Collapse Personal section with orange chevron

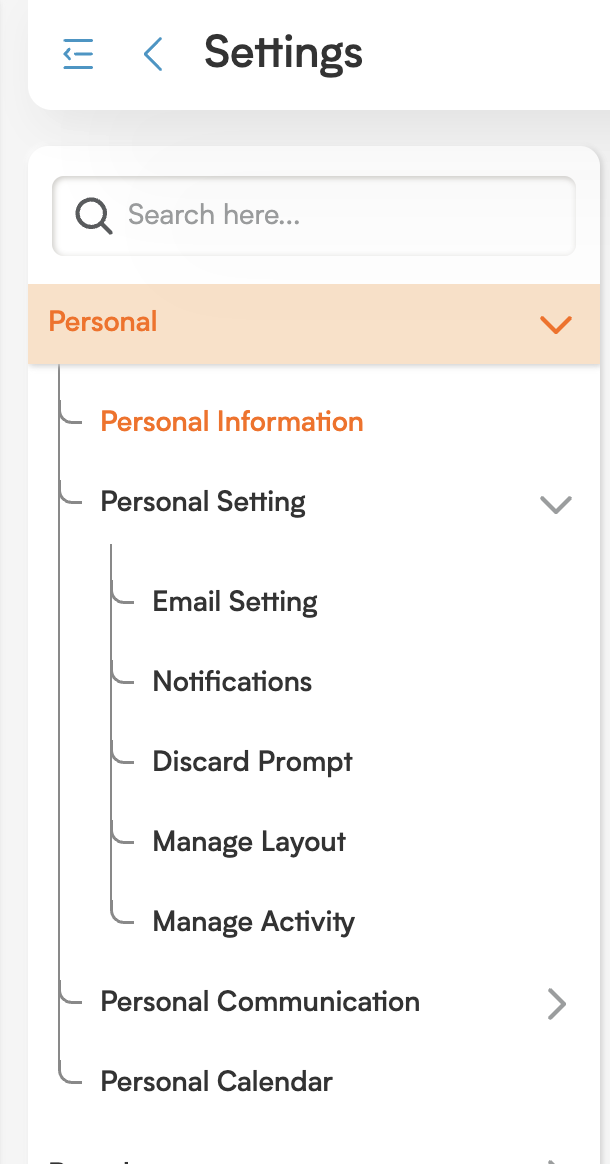[556, 324]
